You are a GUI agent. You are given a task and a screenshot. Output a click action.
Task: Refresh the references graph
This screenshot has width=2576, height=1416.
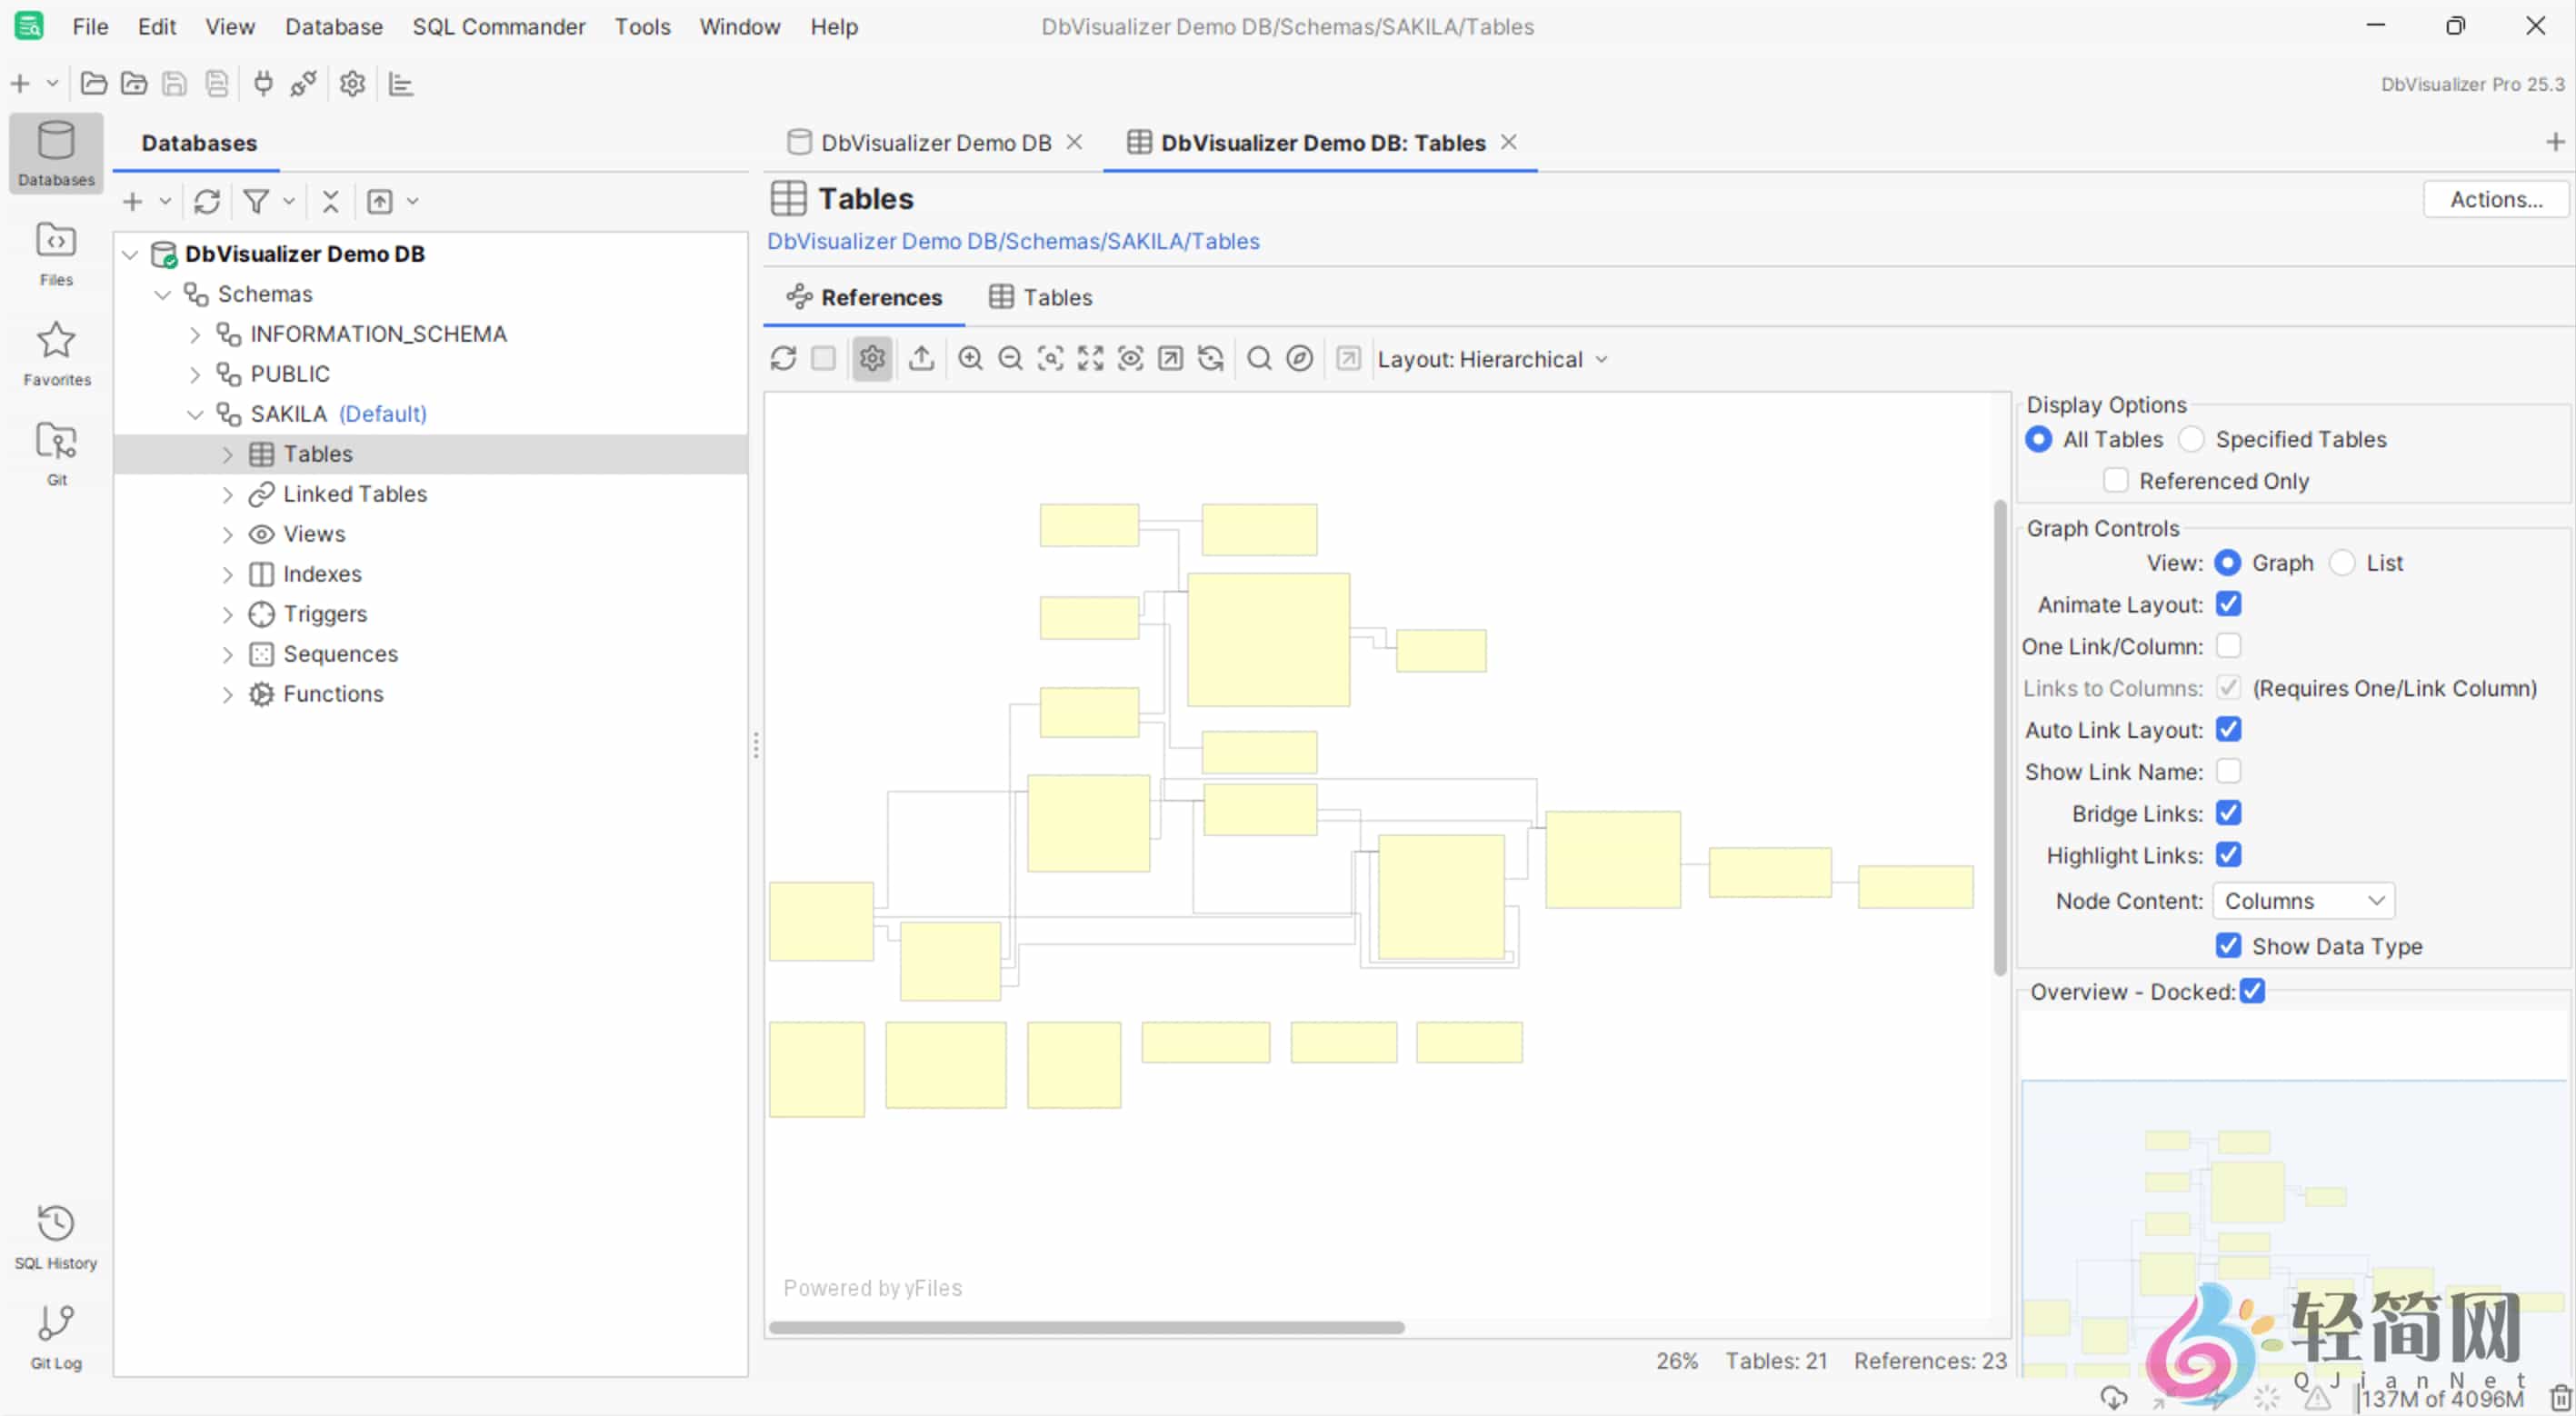pos(783,358)
